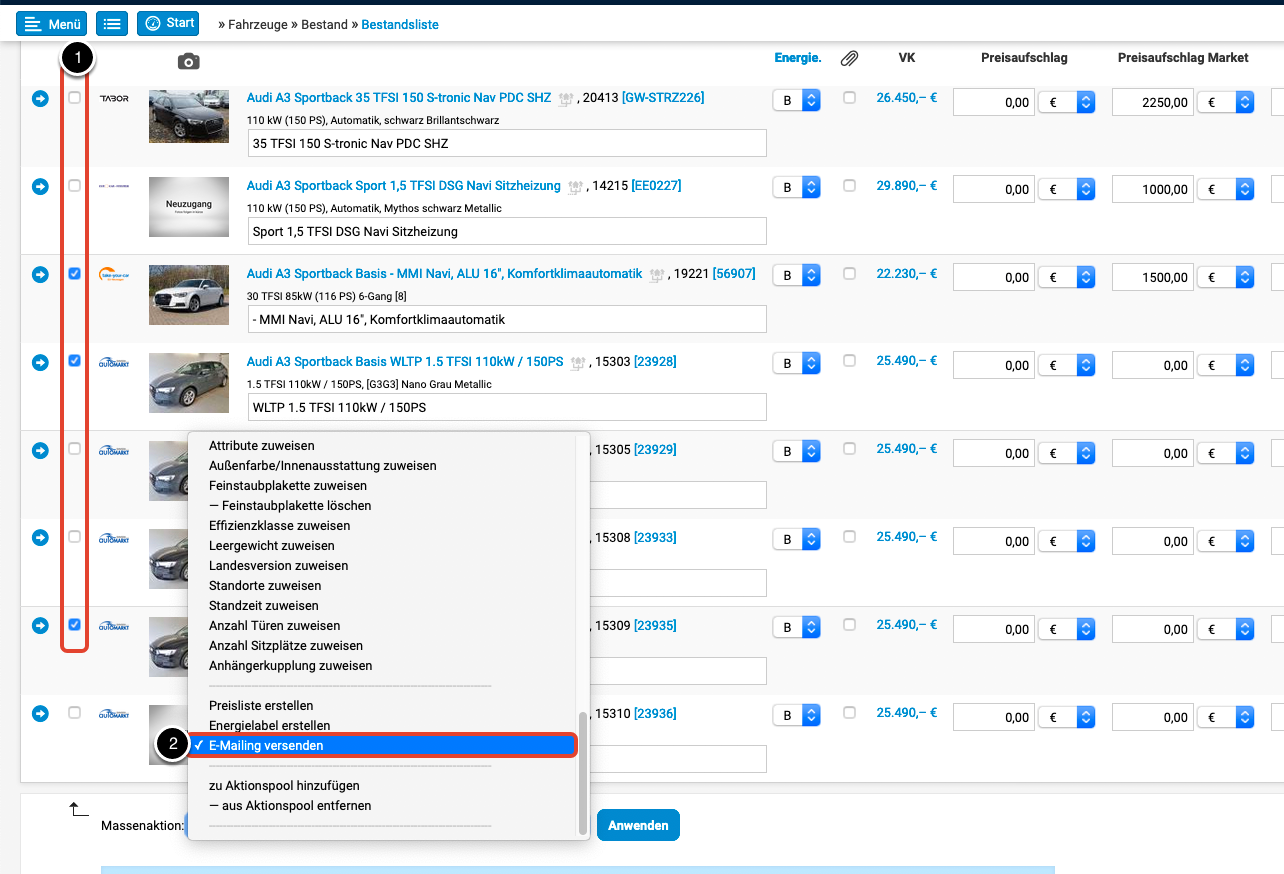The image size is (1284, 874).
Task: Click blue arrow icon beside vehicle 15310
Action: coord(40,714)
